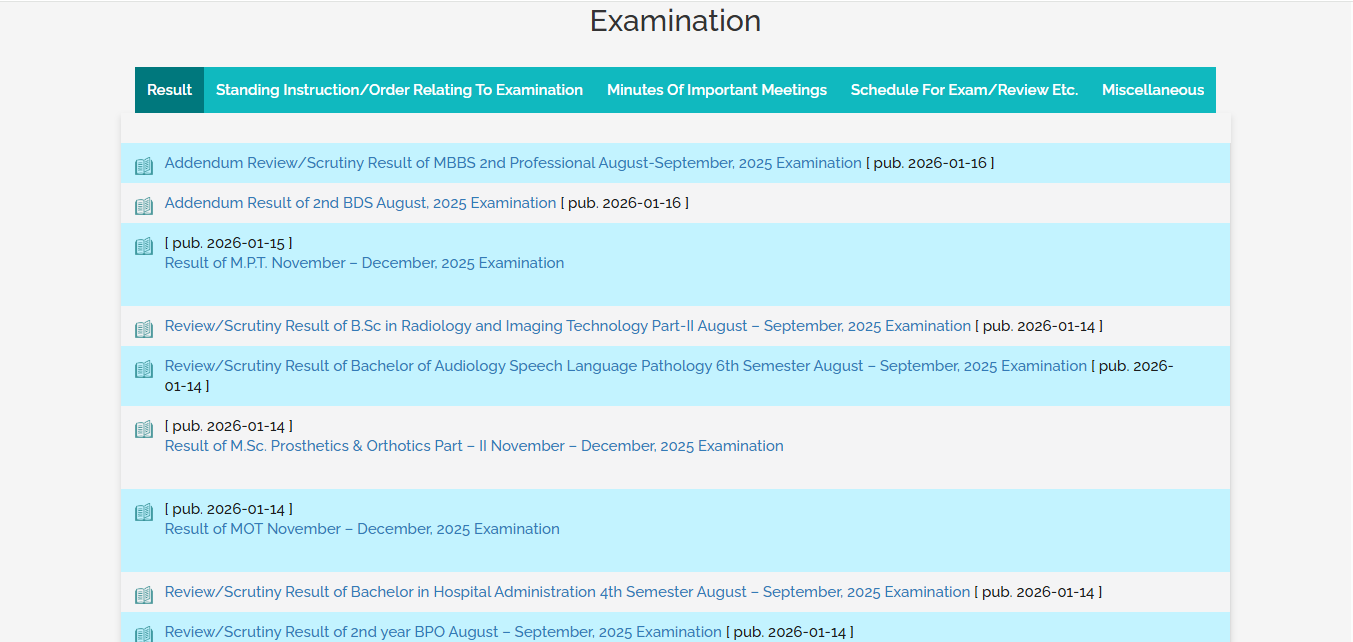Image resolution: width=1353 pixels, height=642 pixels.
Task: Open the Schedule For Exam/Review Etc. tab
Action: pos(964,89)
